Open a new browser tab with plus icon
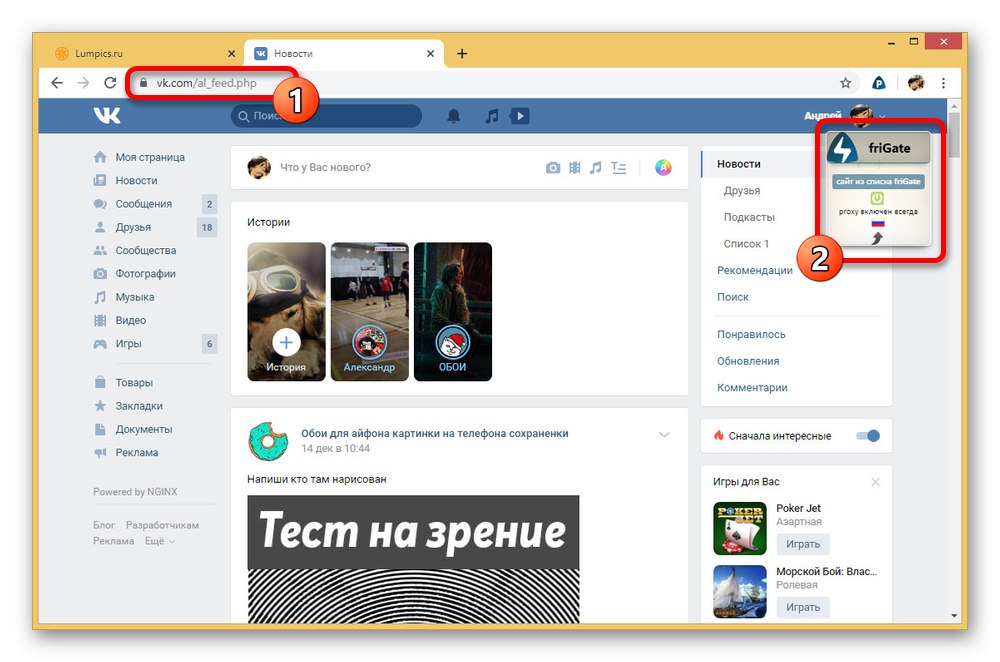 click(x=462, y=54)
